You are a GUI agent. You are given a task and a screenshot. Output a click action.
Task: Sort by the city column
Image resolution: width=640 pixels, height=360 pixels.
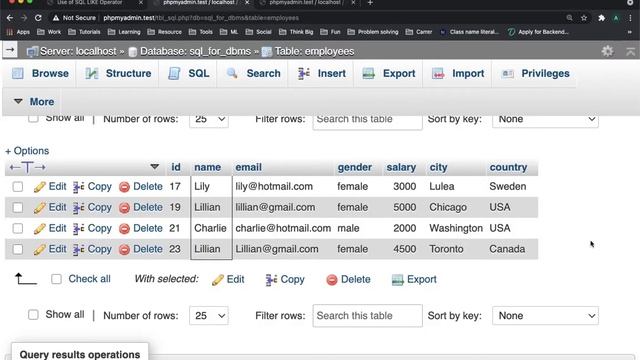(438, 167)
